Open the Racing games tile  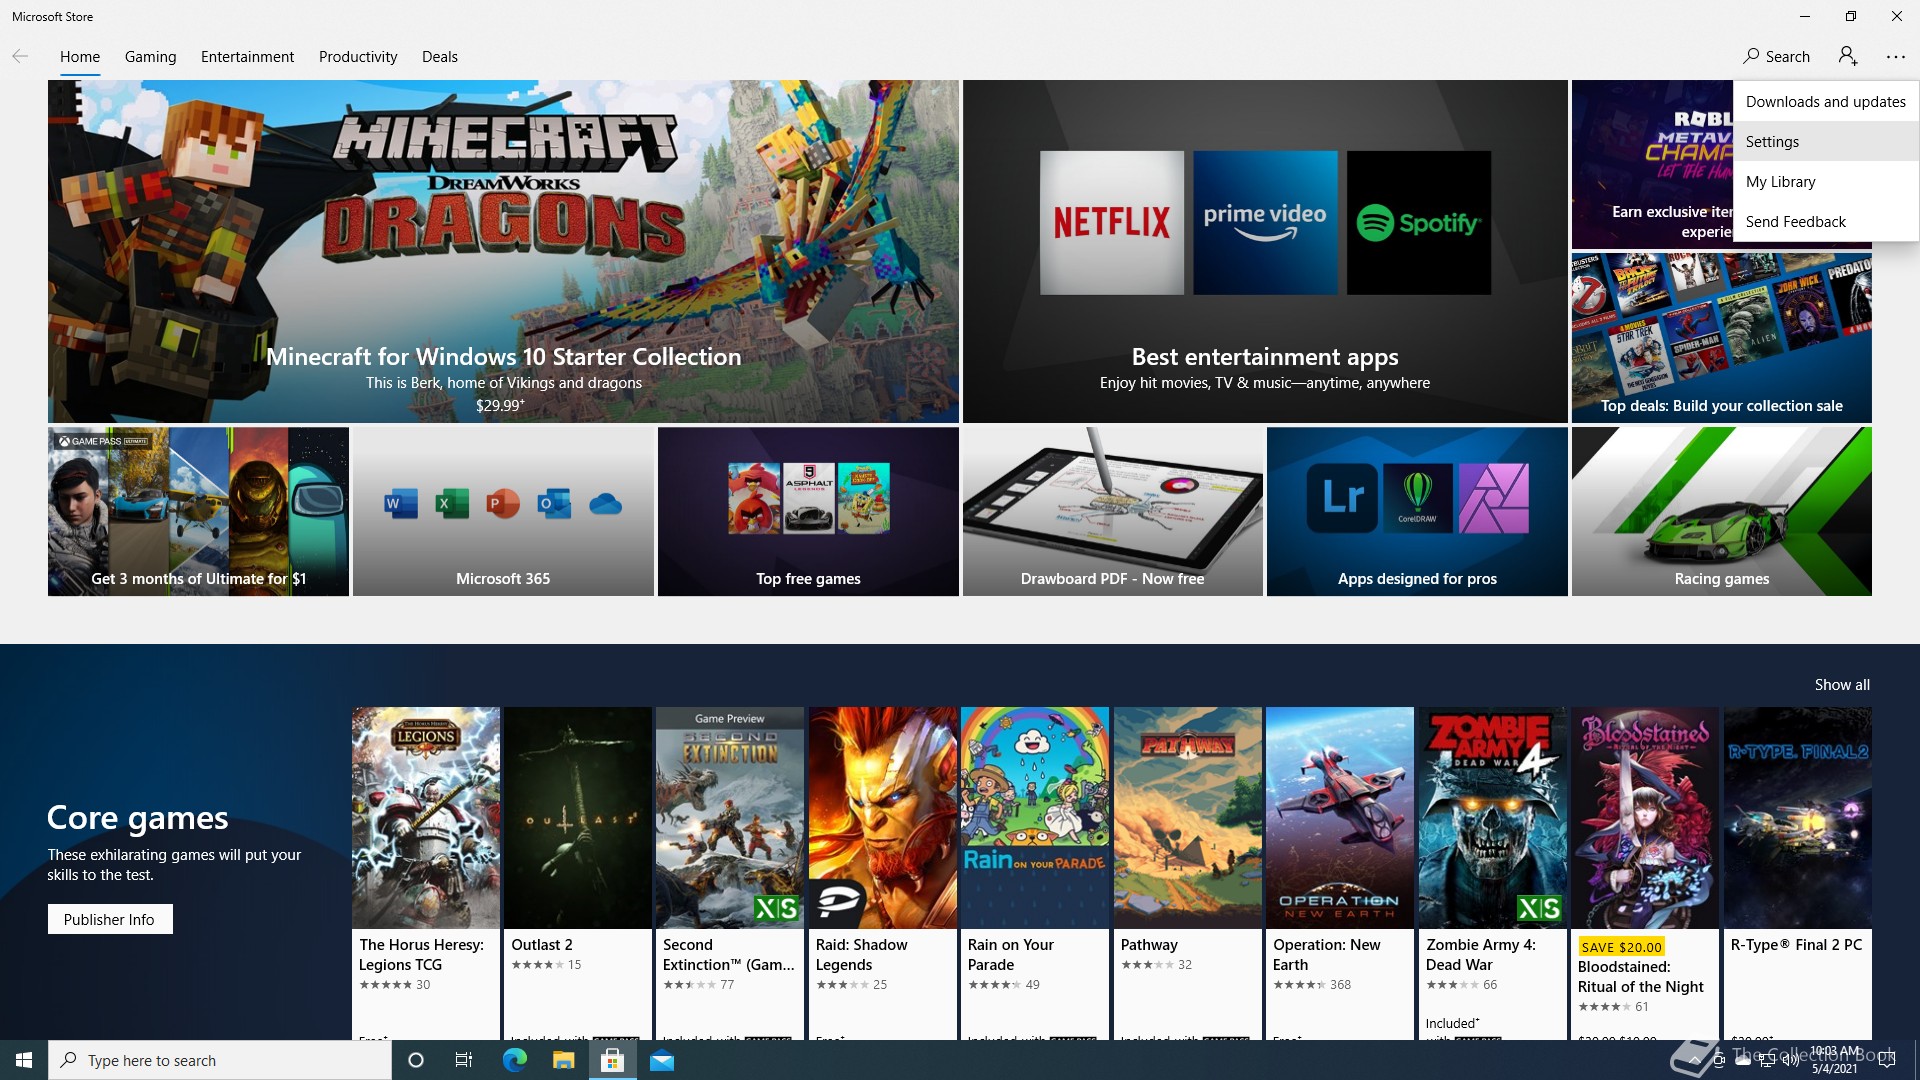[x=1722, y=511]
